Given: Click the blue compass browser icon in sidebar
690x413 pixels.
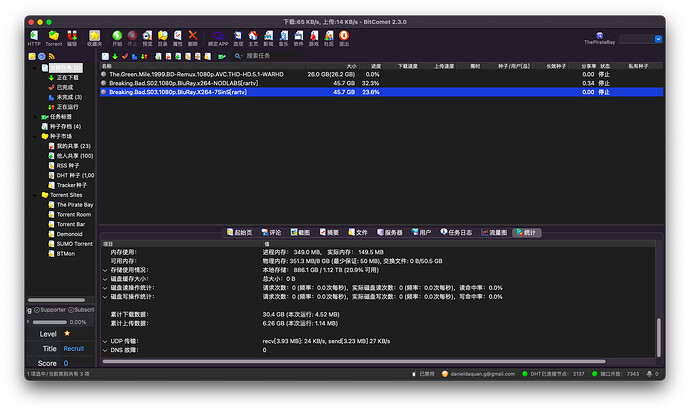Looking at the screenshot, I should click(x=42, y=56).
